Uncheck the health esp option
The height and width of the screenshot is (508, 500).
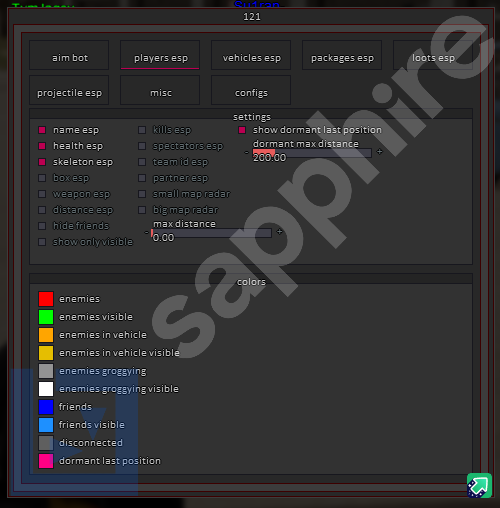click(42, 146)
